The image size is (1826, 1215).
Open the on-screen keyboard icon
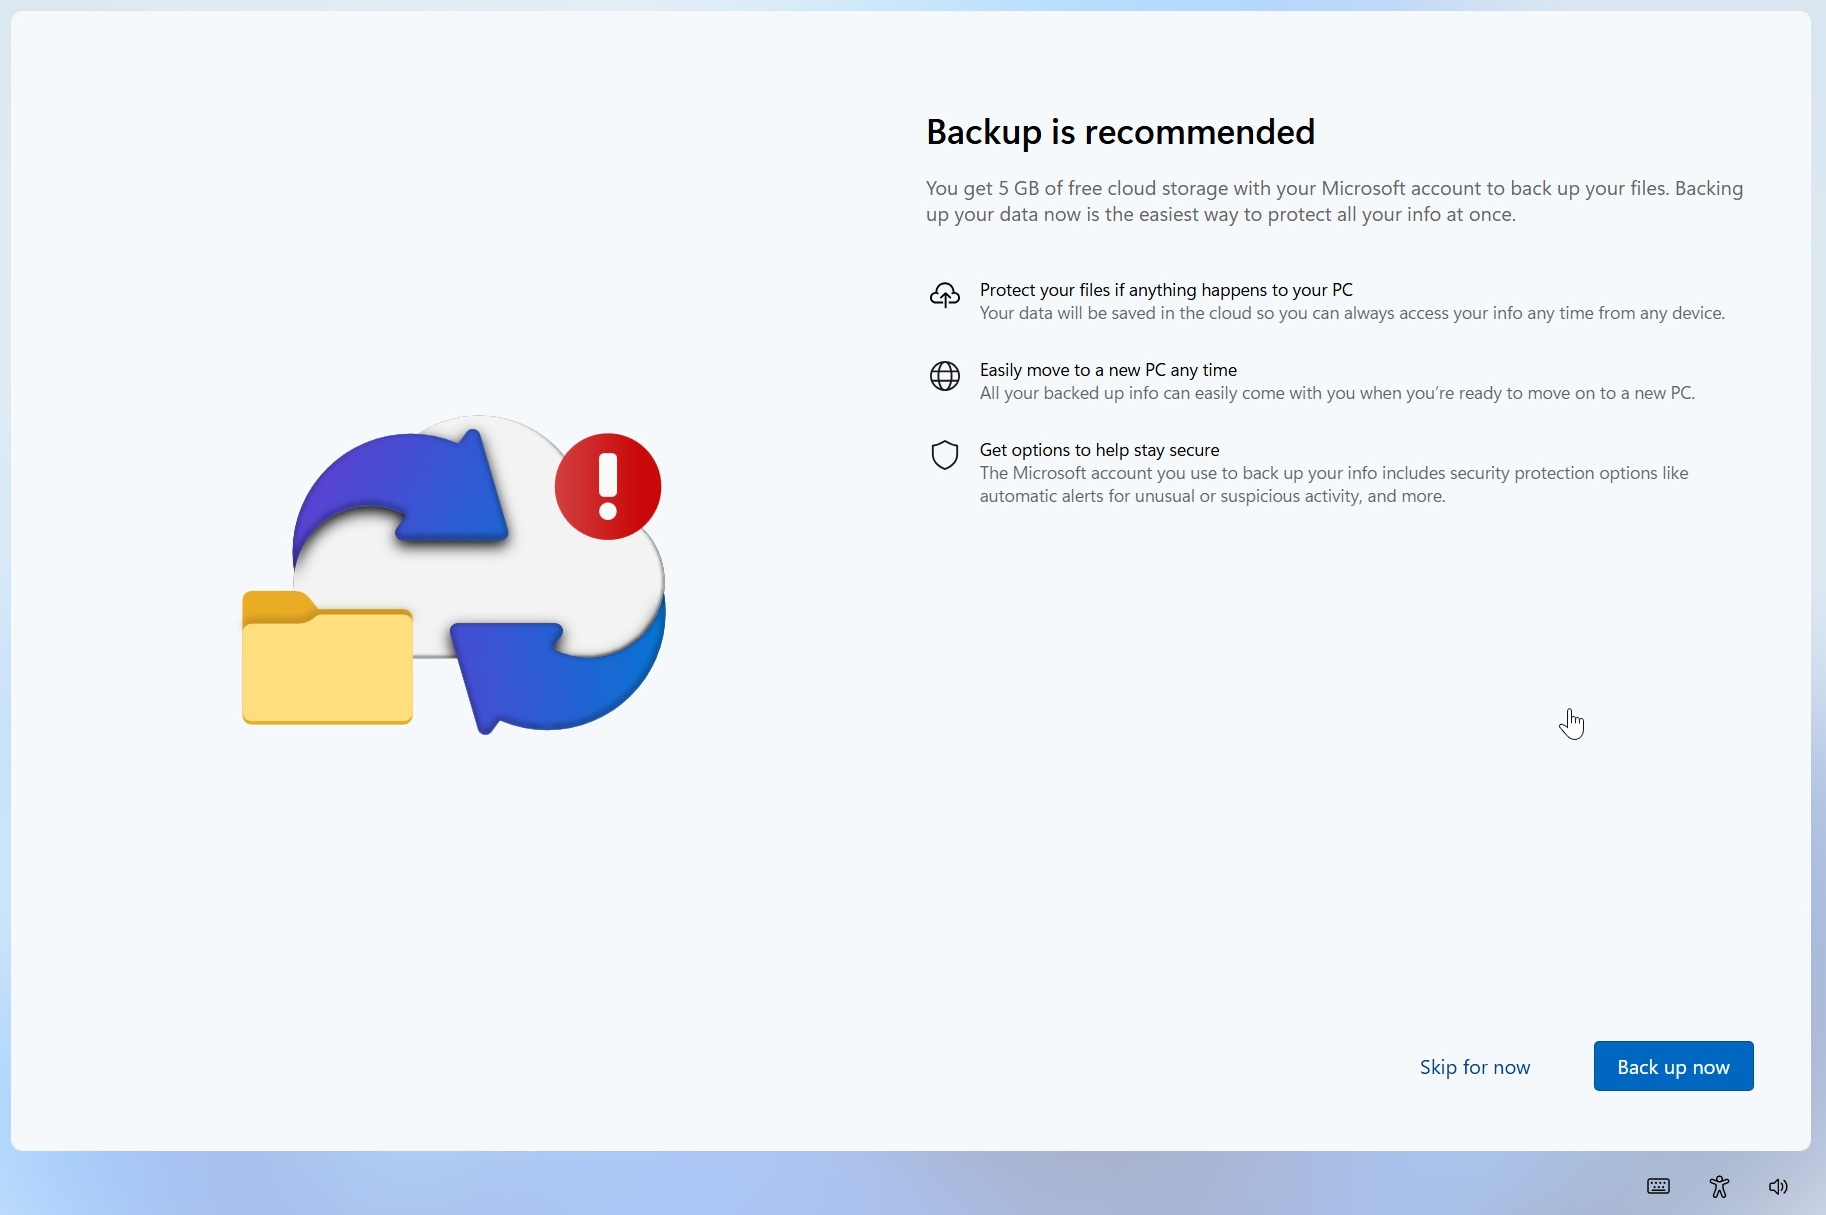point(1658,1186)
